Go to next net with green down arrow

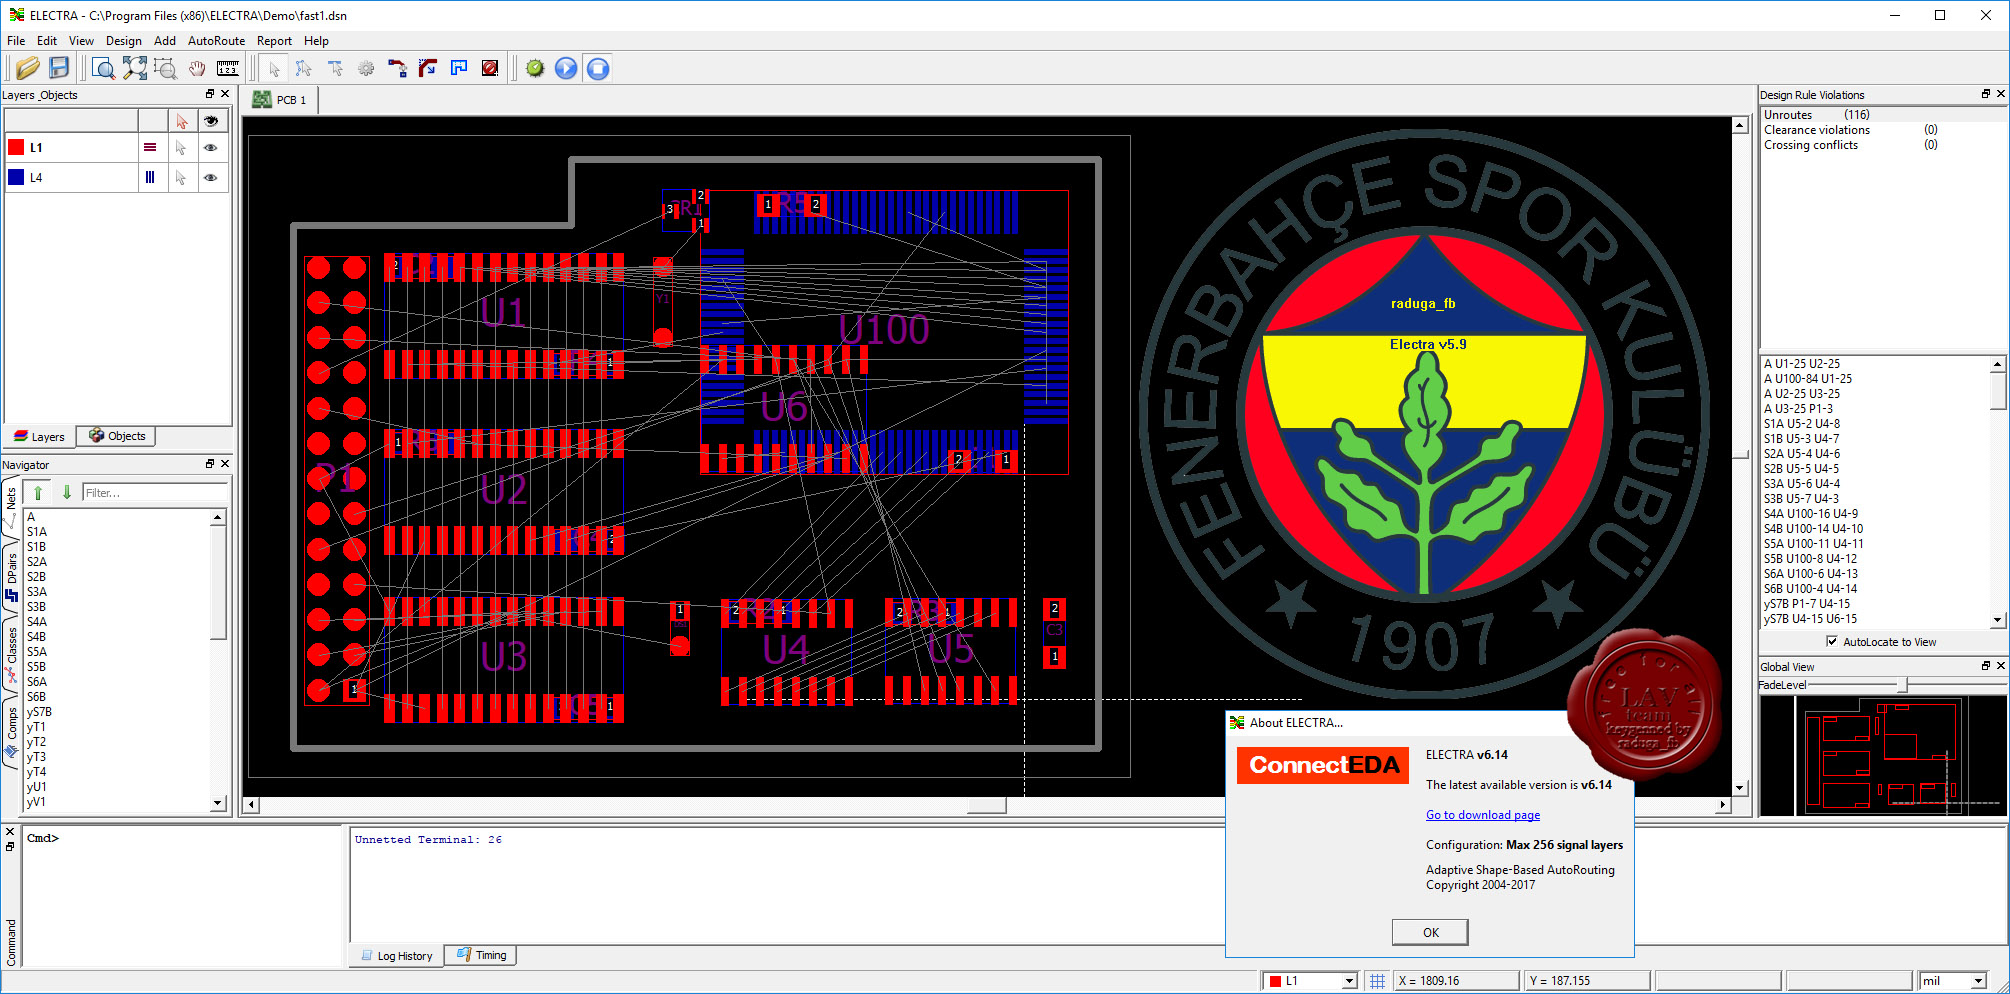pos(67,492)
